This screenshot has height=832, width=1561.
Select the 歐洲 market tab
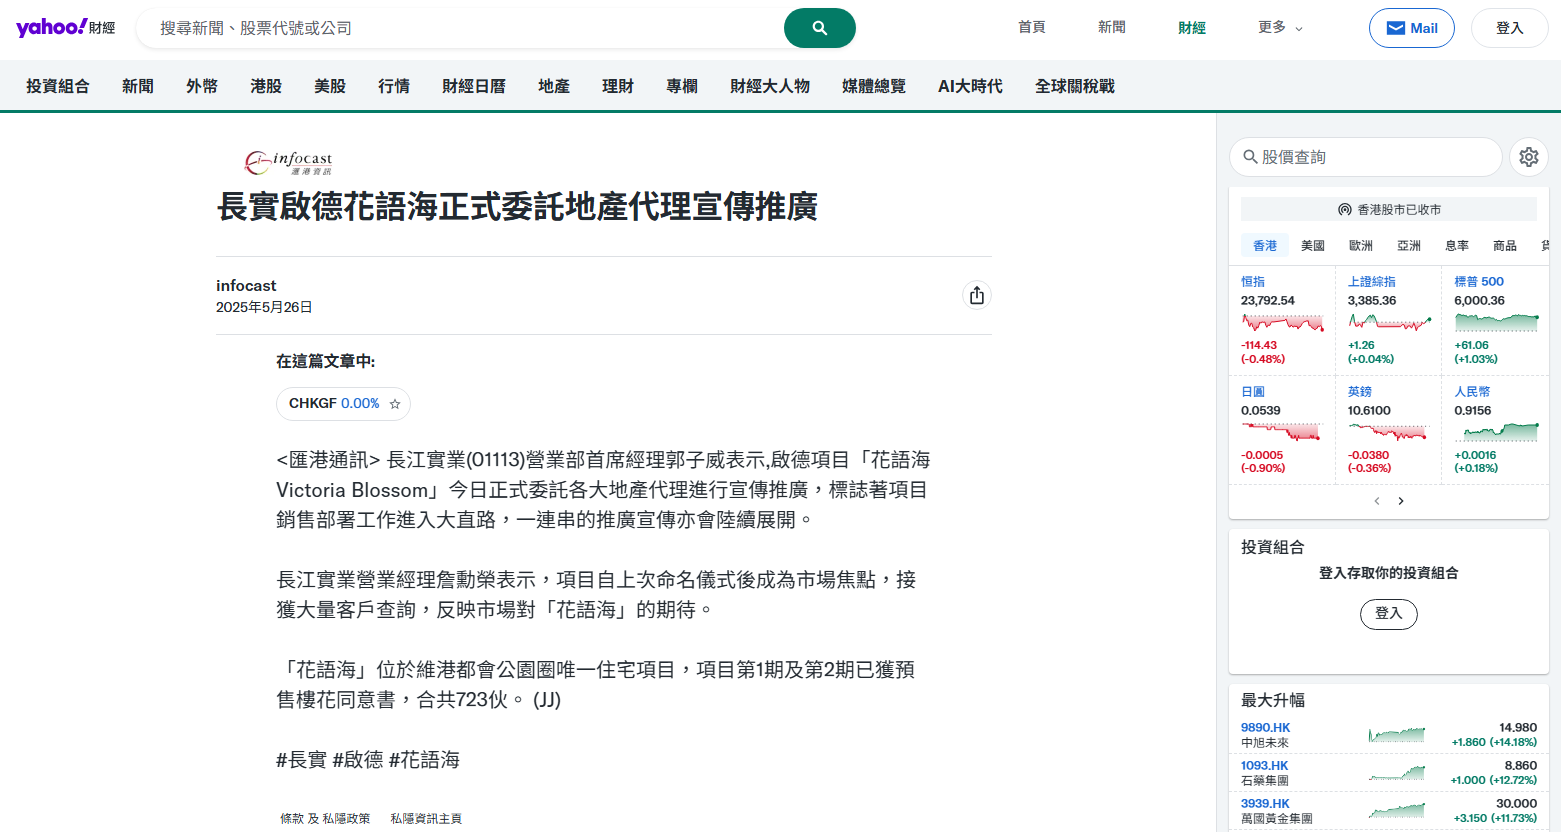(1361, 245)
